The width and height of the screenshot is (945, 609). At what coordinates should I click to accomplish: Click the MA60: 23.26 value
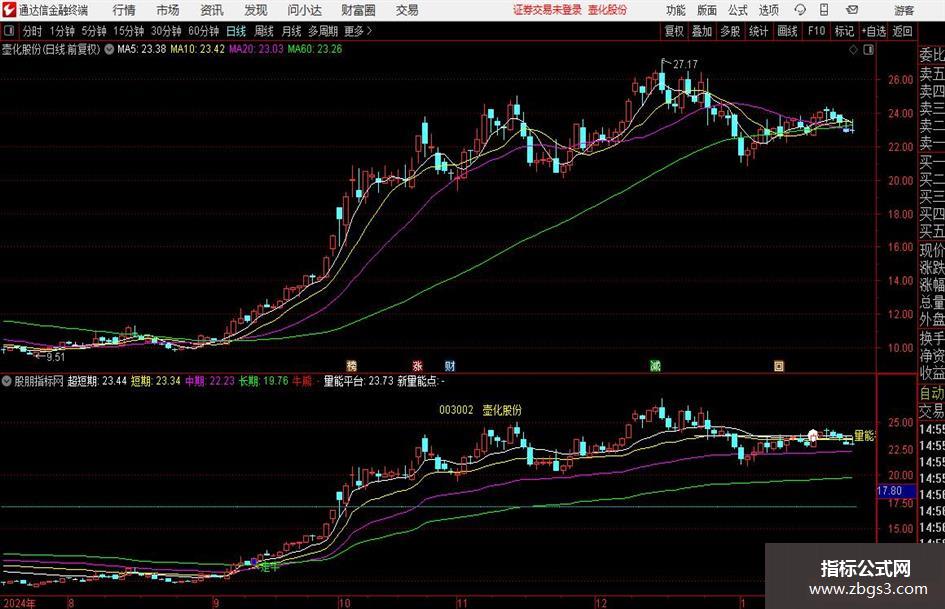click(315, 49)
